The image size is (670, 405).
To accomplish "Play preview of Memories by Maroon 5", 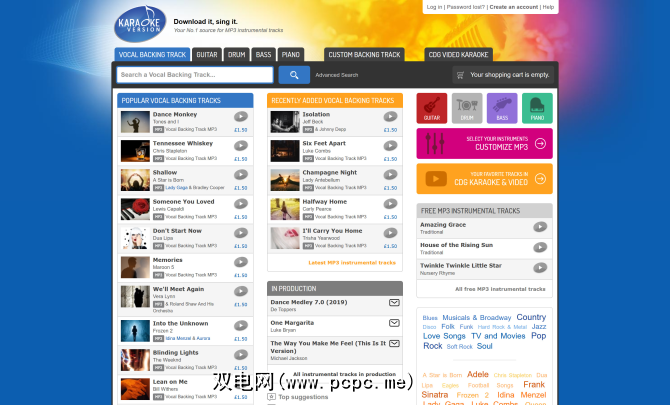I will tap(241, 262).
